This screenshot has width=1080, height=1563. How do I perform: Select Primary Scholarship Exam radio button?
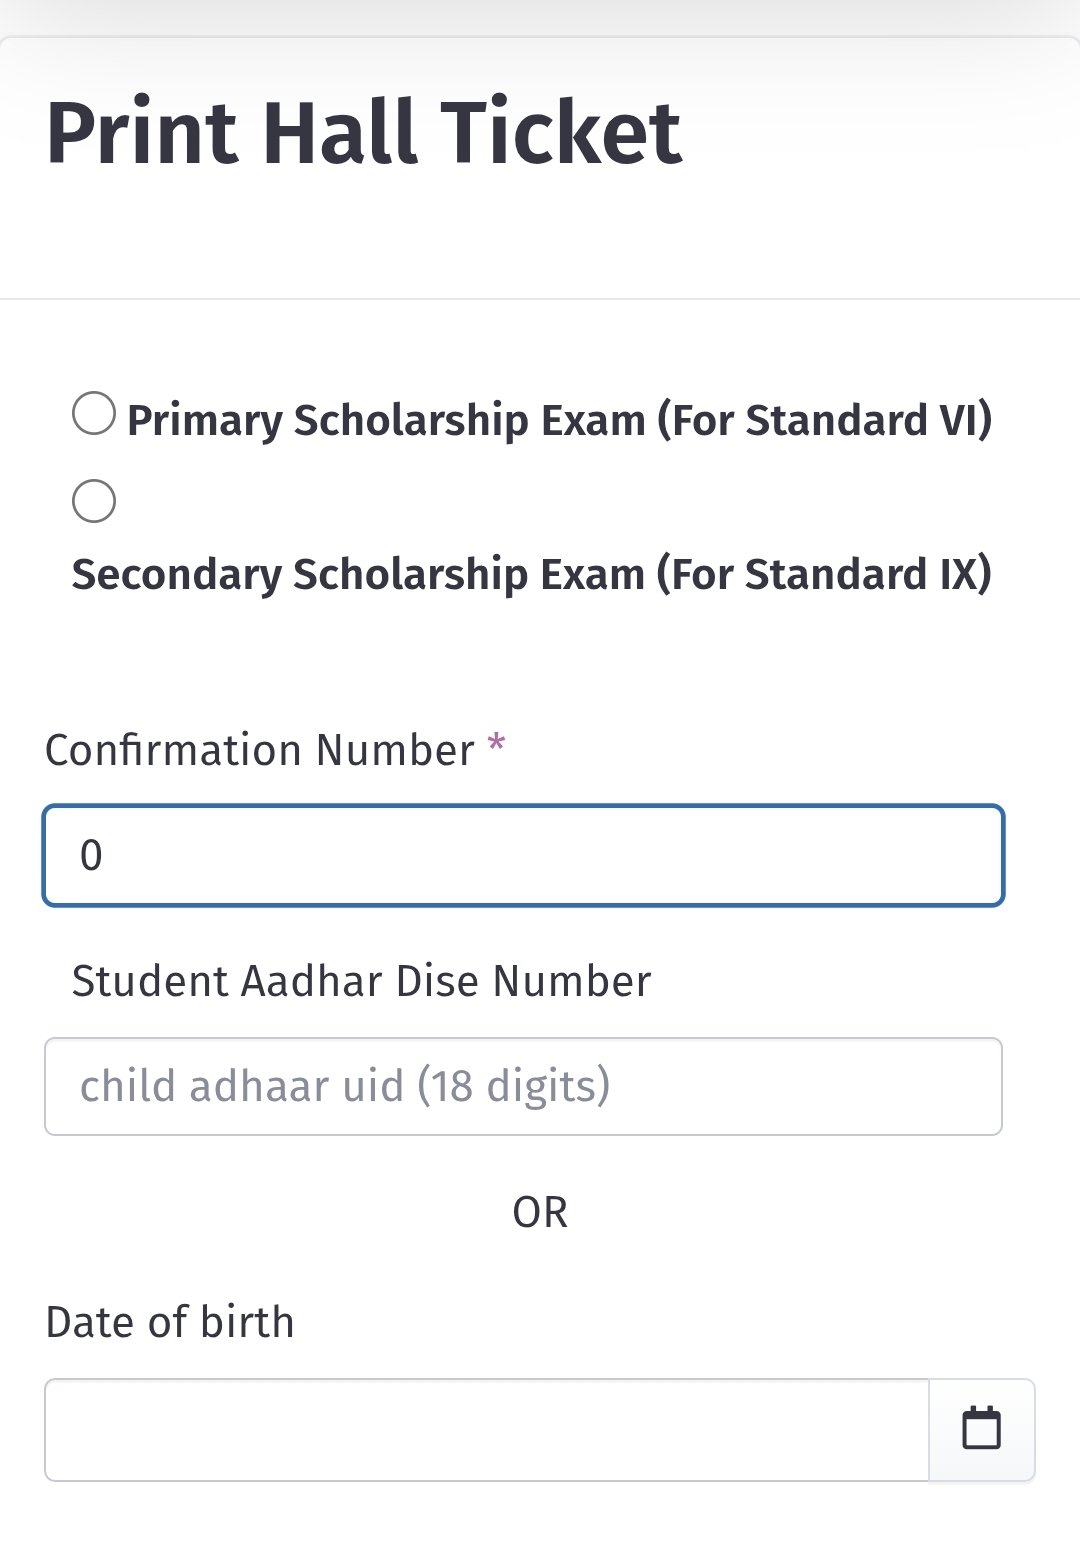(x=94, y=414)
